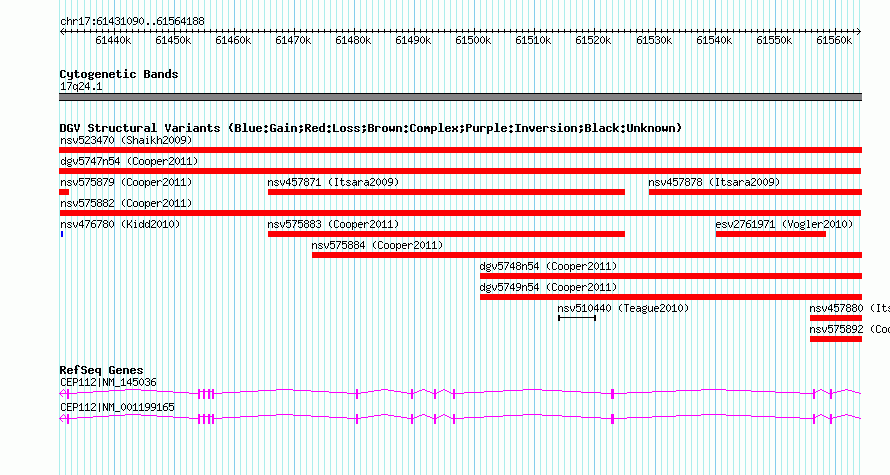Click the 61500k ruler tick label
Image resolution: width=890 pixels, height=475 pixels.
coord(473,40)
